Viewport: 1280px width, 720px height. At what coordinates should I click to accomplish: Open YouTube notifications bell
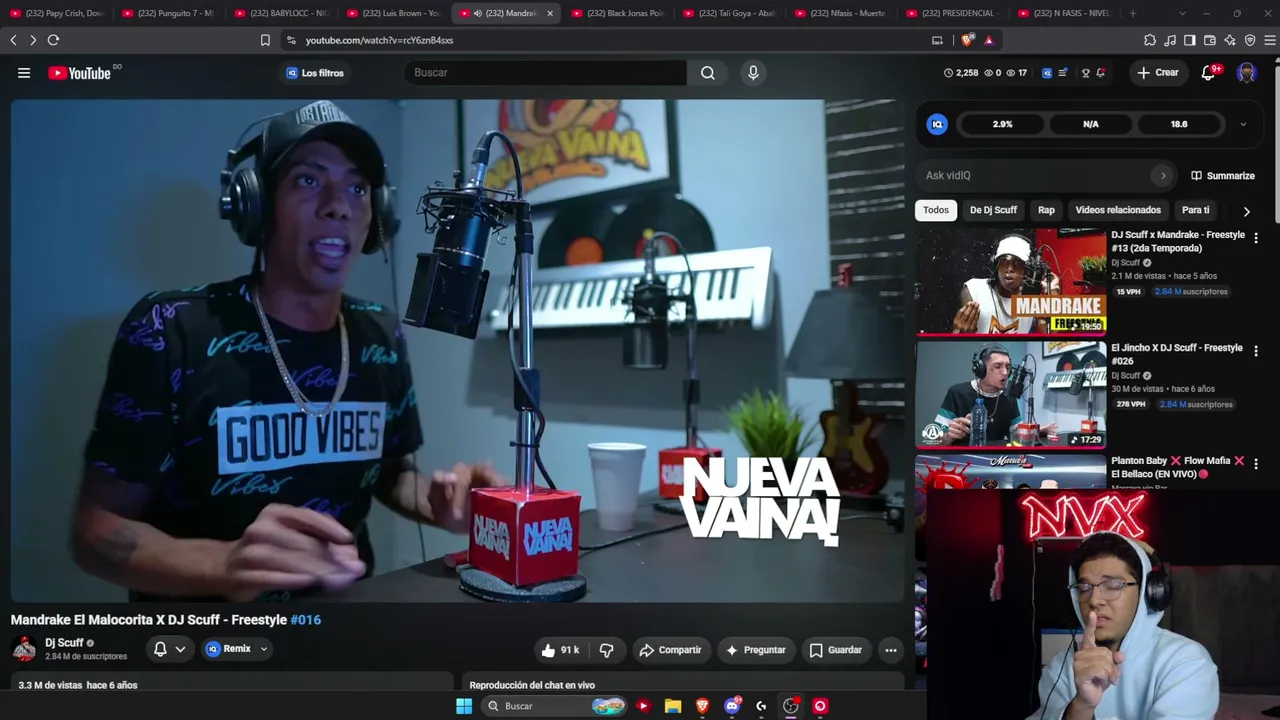1208,73
